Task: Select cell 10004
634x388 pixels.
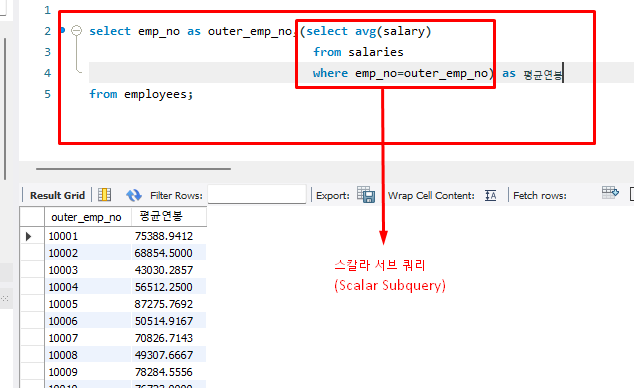Action: coord(88,287)
